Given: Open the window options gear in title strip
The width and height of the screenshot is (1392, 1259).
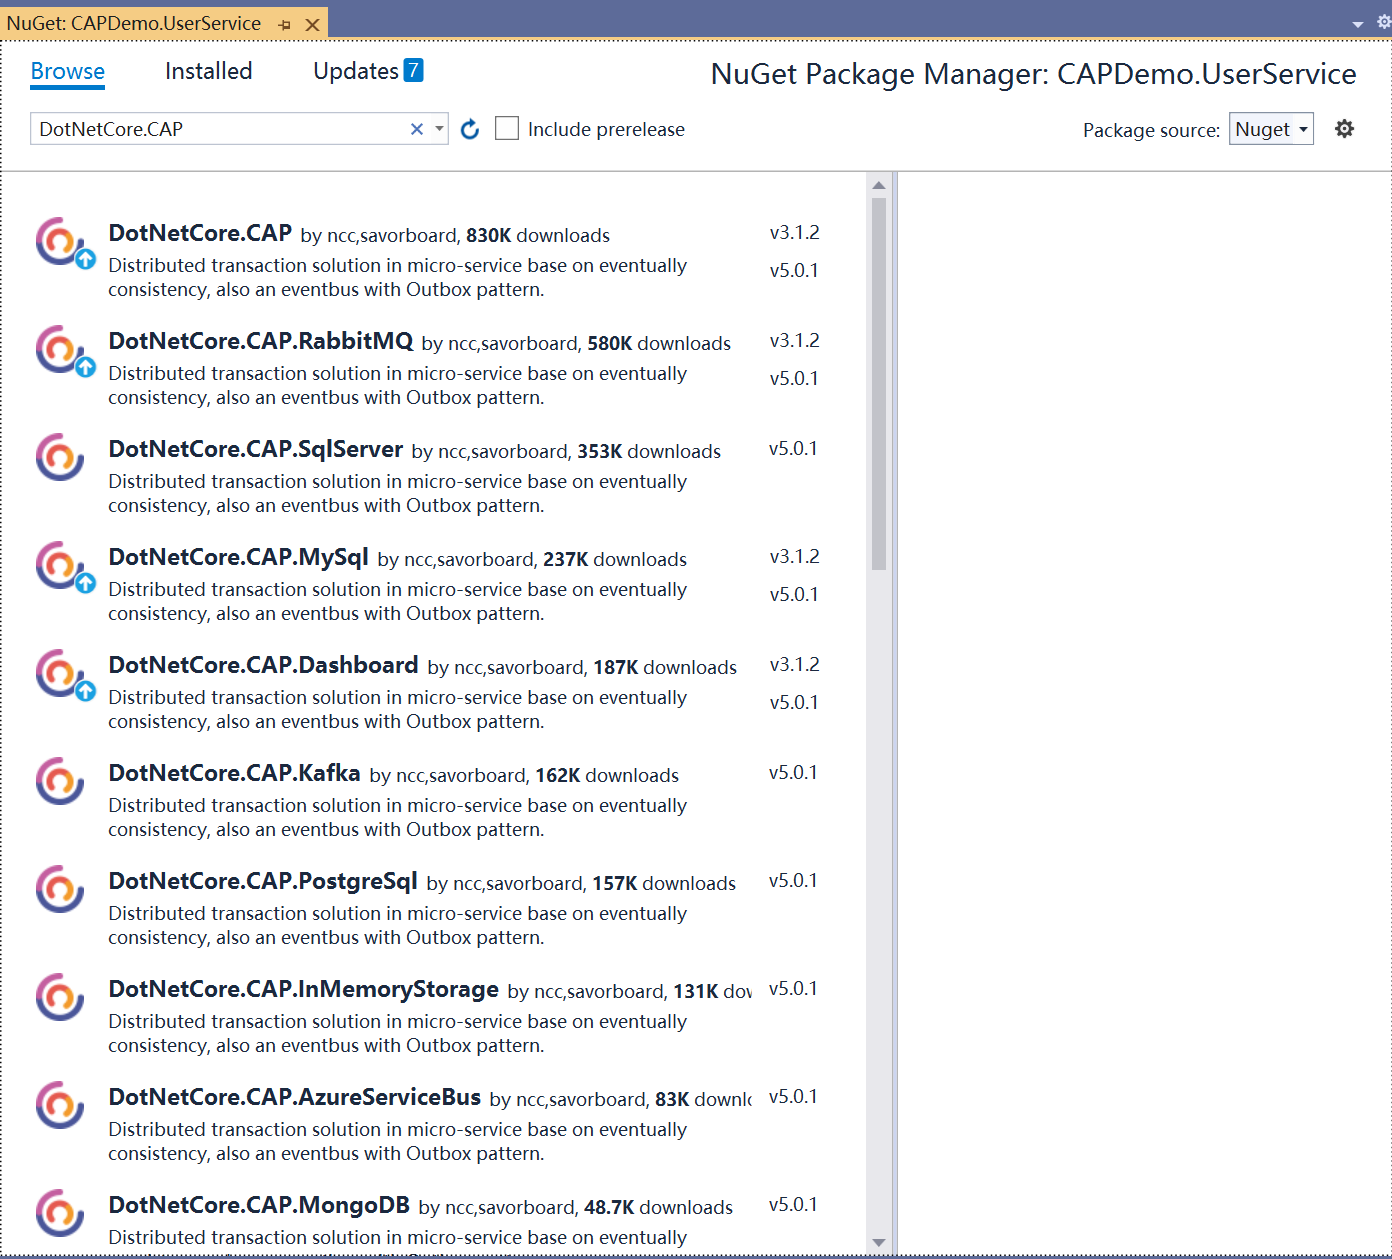Looking at the screenshot, I should click(1384, 21).
